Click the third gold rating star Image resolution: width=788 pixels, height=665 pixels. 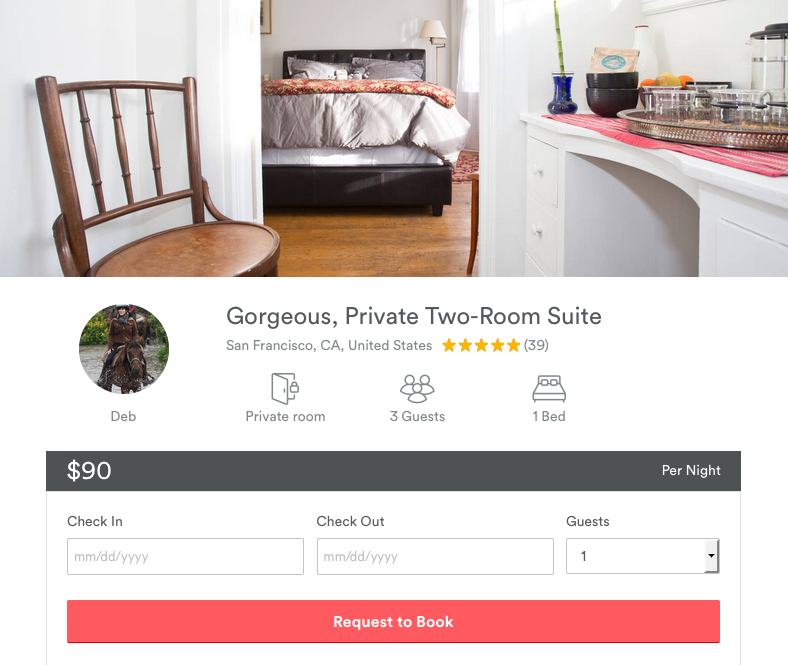pyautogui.click(x=481, y=345)
